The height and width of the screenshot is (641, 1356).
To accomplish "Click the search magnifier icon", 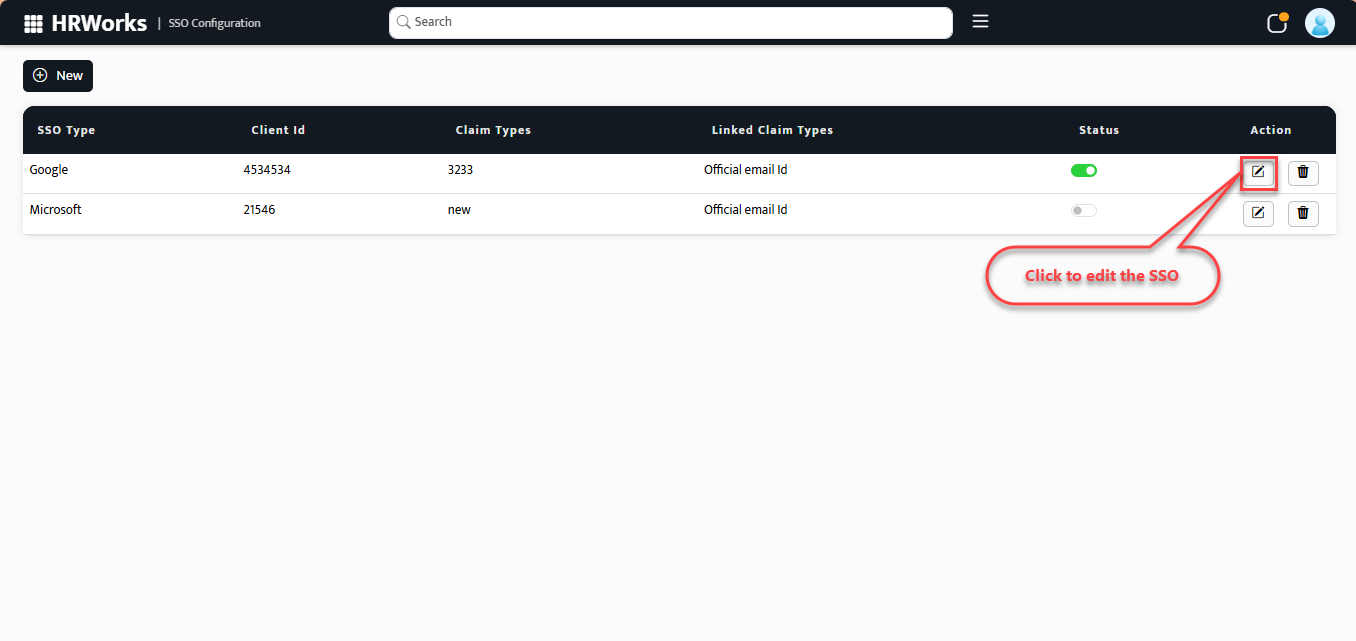I will pyautogui.click(x=403, y=22).
